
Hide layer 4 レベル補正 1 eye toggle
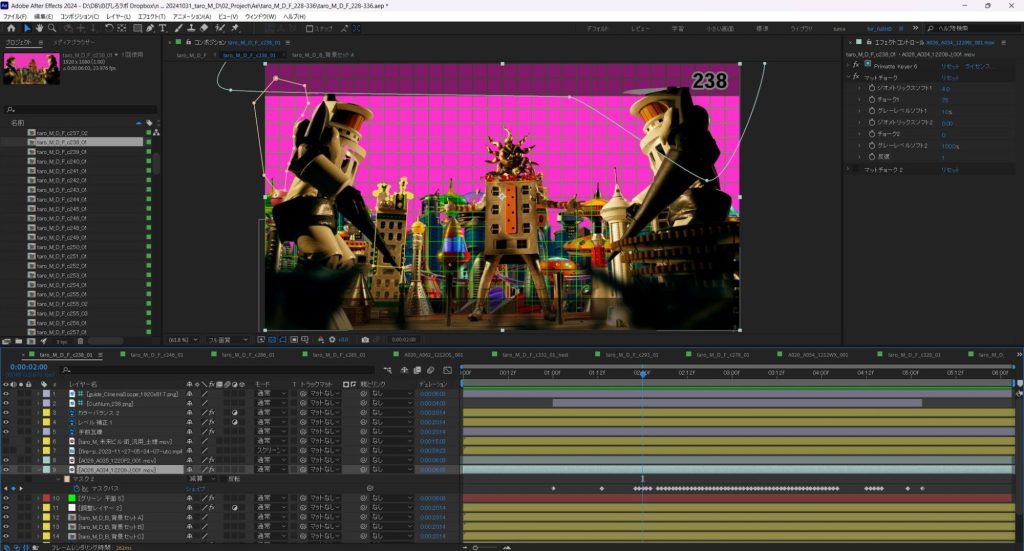coord(6,422)
